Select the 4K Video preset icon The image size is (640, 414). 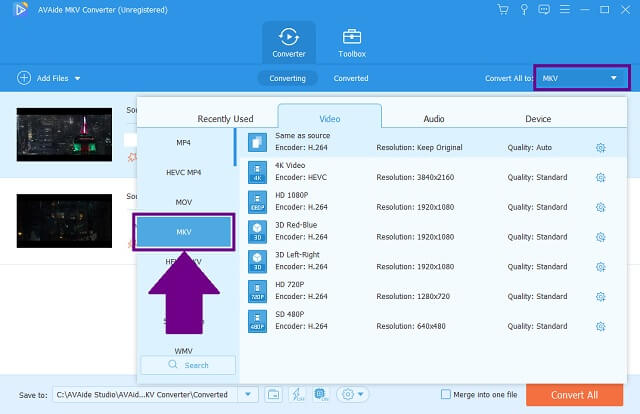coord(257,172)
